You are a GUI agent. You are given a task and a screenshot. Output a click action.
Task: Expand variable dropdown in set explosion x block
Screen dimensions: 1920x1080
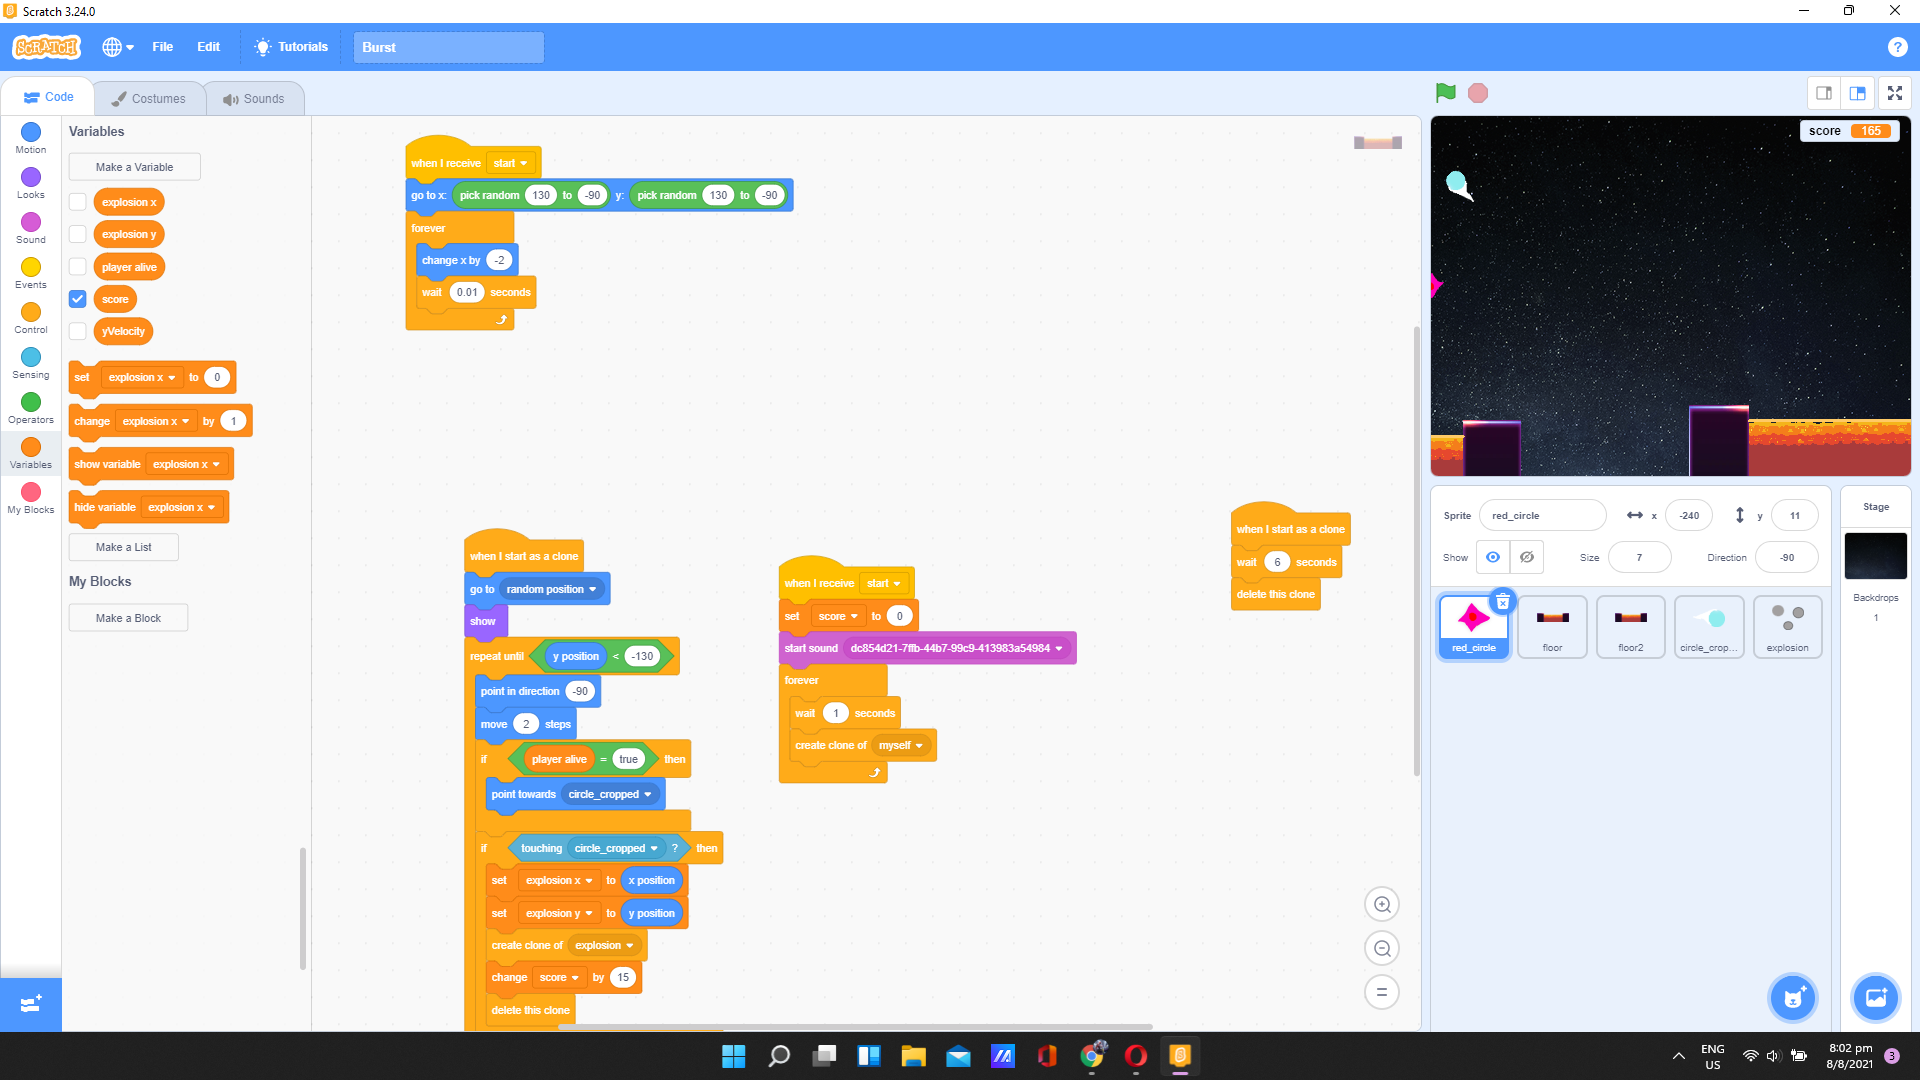point(172,378)
